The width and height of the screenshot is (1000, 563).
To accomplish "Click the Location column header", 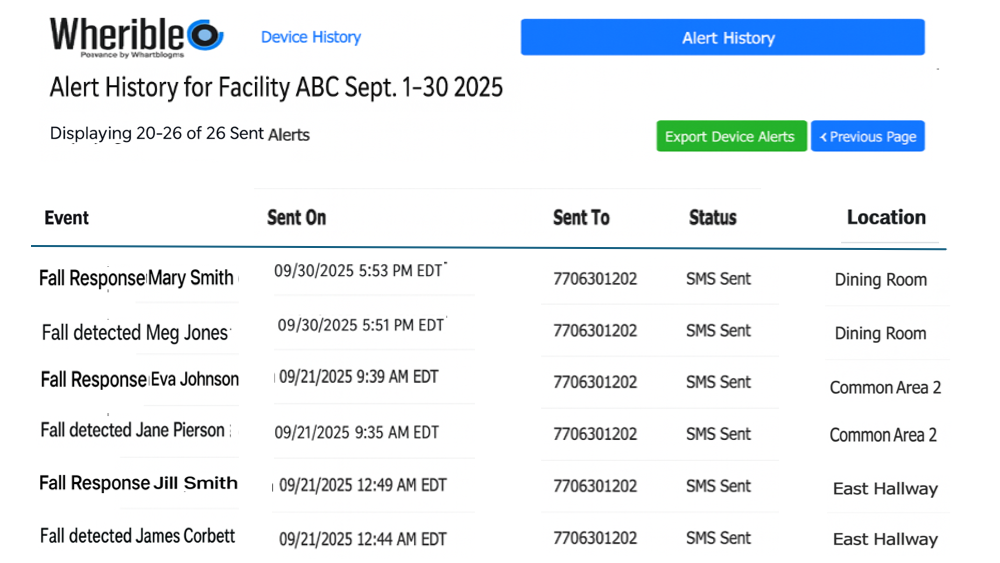I will pos(886,217).
